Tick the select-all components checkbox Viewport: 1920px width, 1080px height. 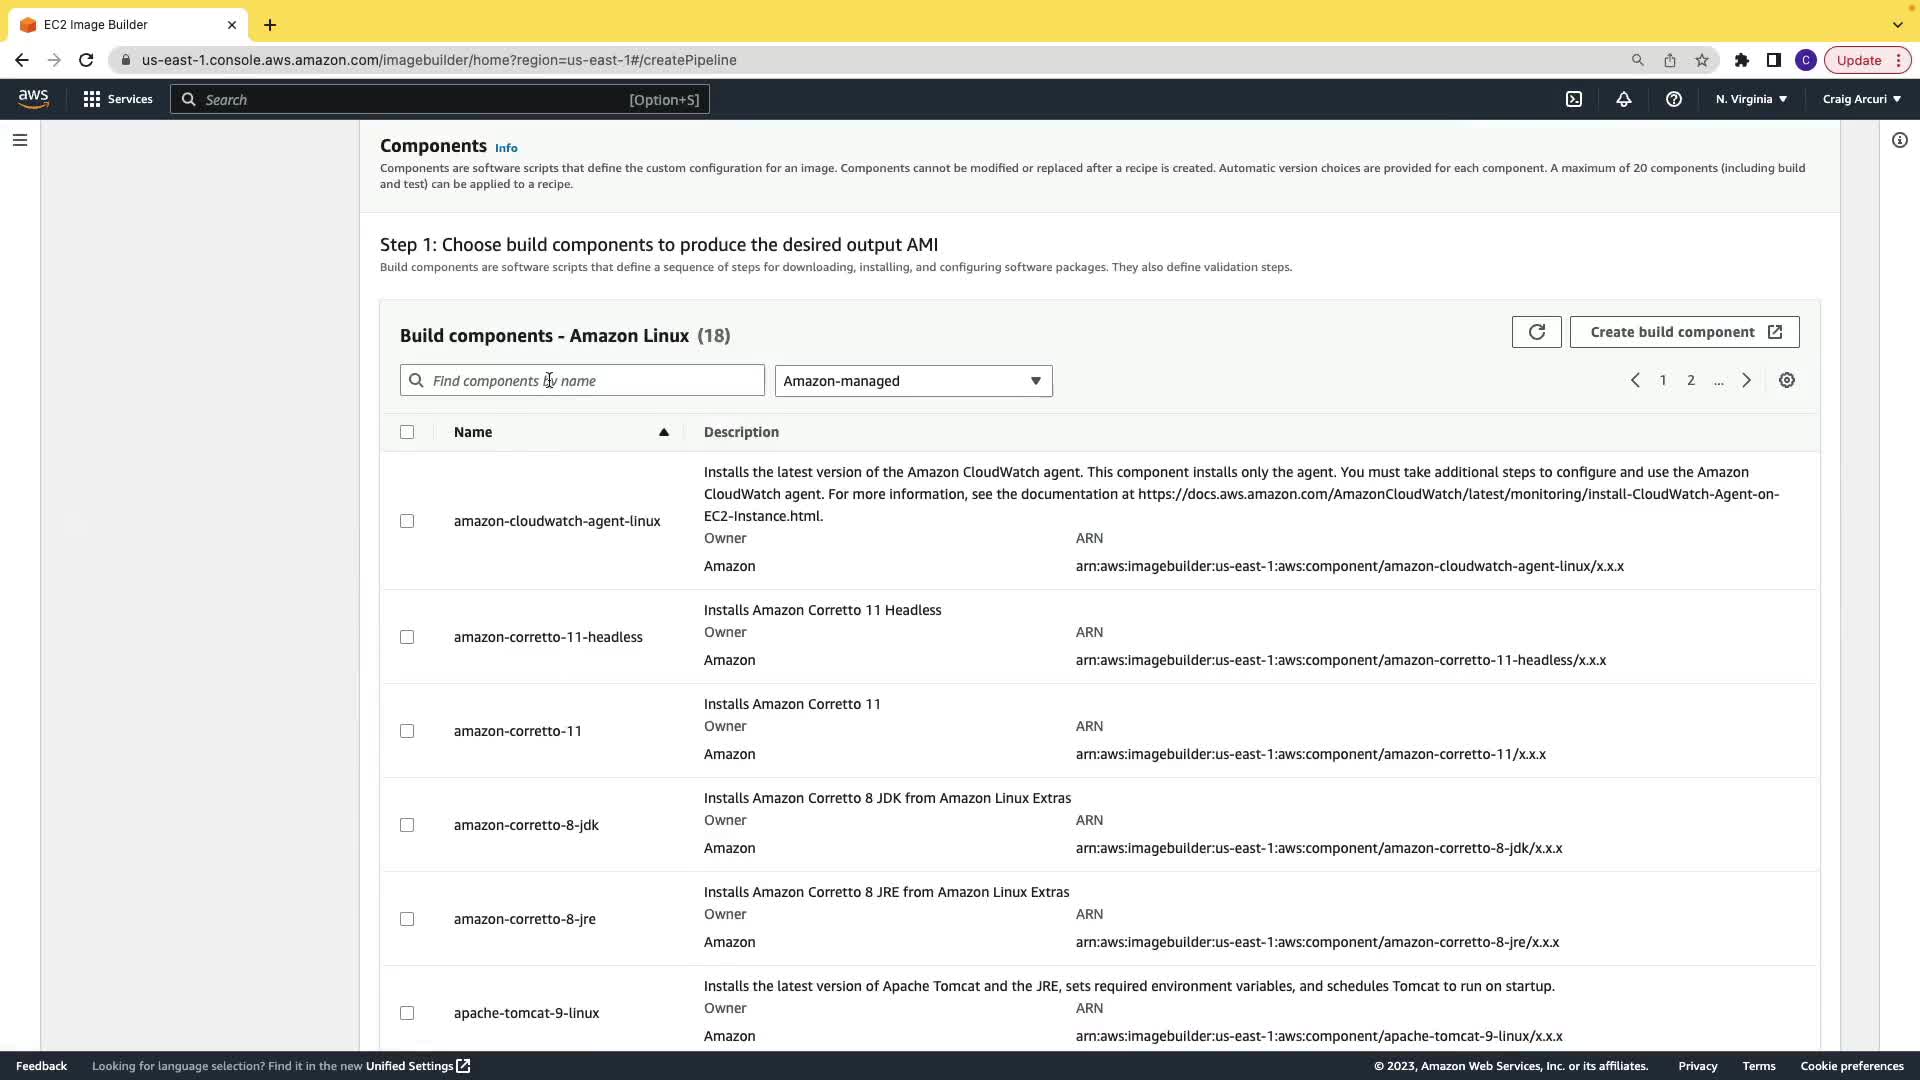(407, 432)
